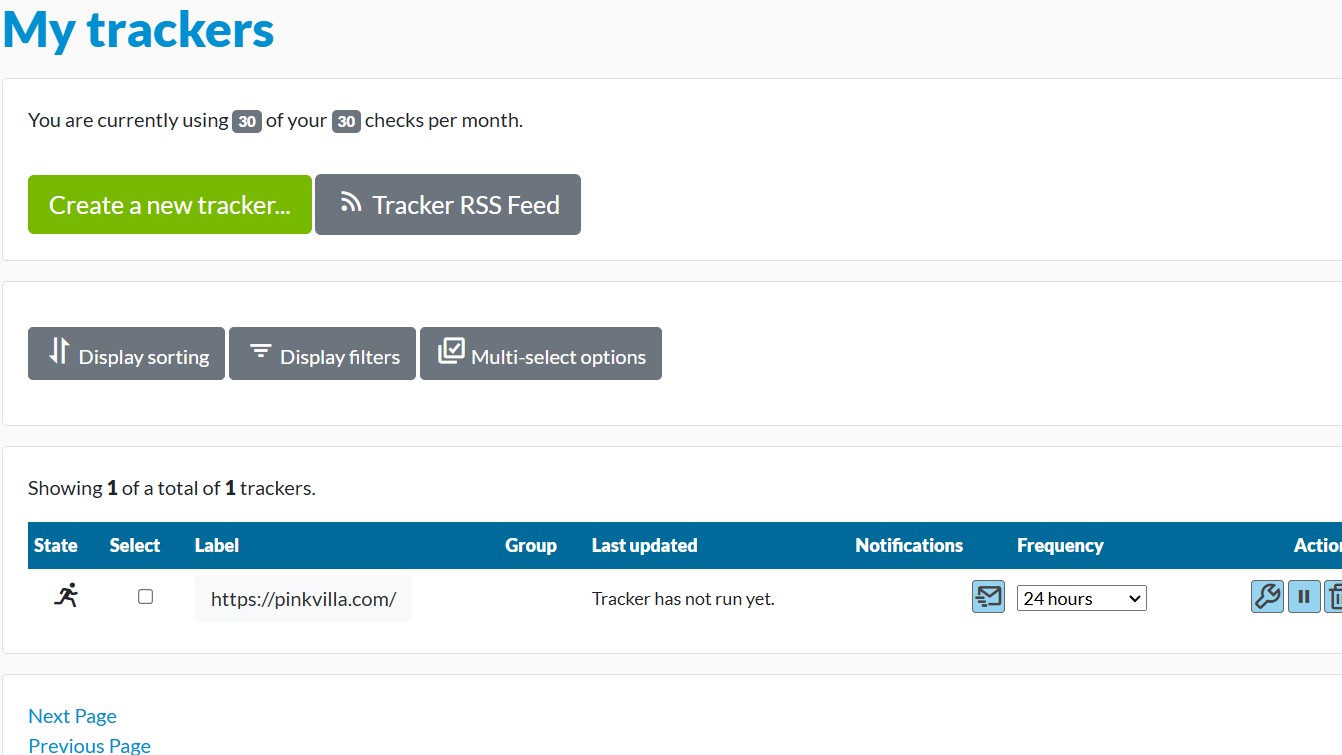Click the used checks count badge

pos(247,121)
